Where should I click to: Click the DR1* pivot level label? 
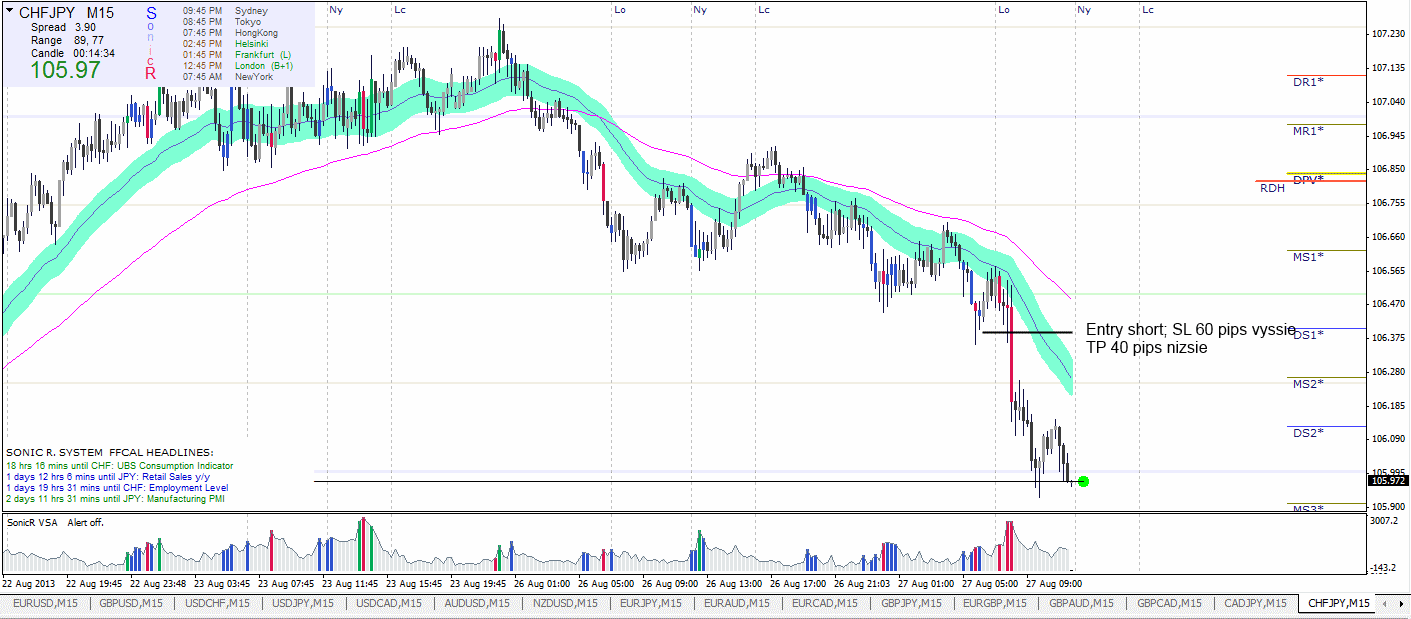tap(1308, 82)
